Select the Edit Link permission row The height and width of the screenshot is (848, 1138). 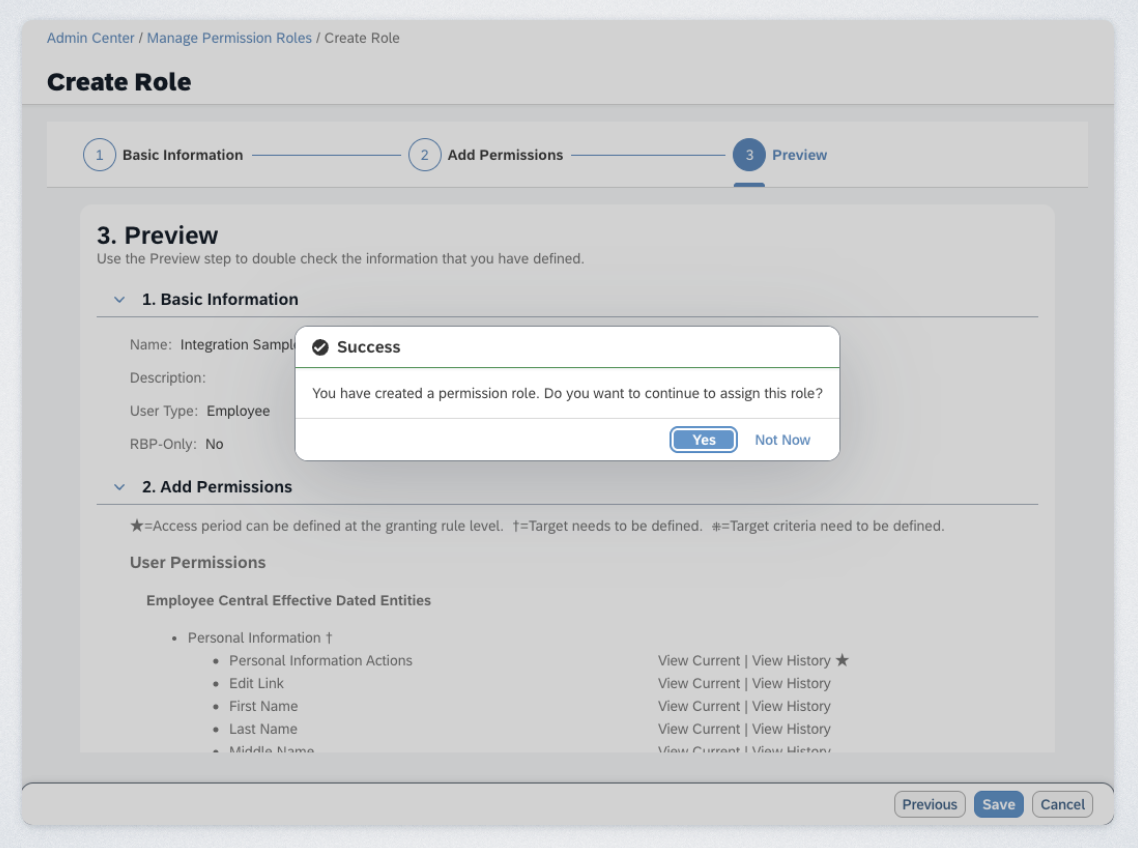pos(256,683)
